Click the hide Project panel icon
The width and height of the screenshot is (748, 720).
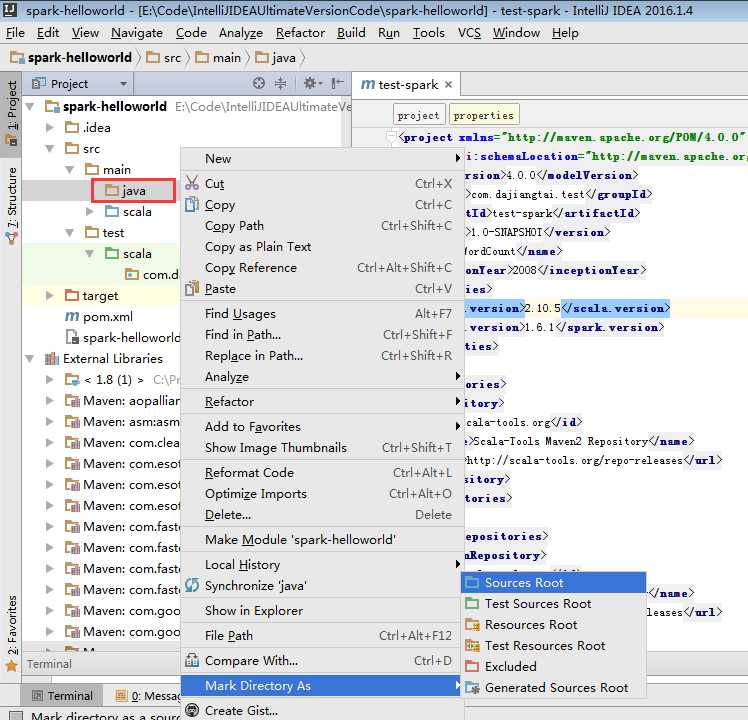337,83
